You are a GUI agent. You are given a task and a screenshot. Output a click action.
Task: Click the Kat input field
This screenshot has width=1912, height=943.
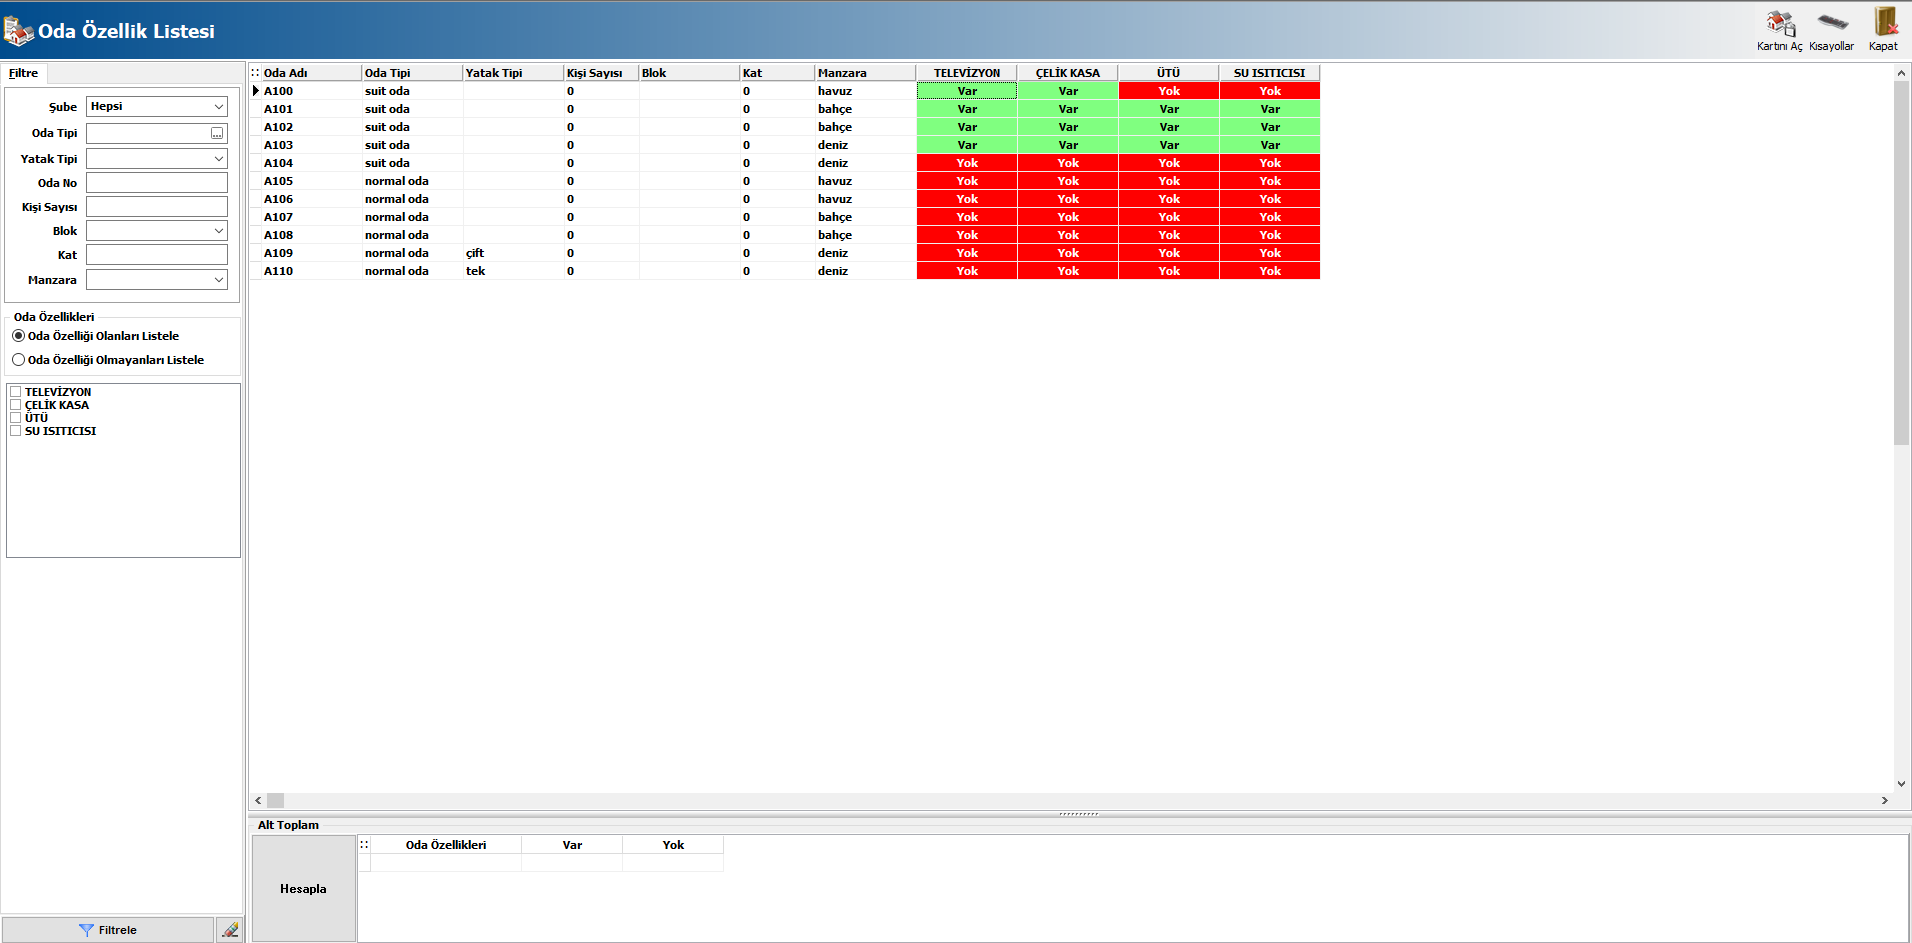pos(157,255)
